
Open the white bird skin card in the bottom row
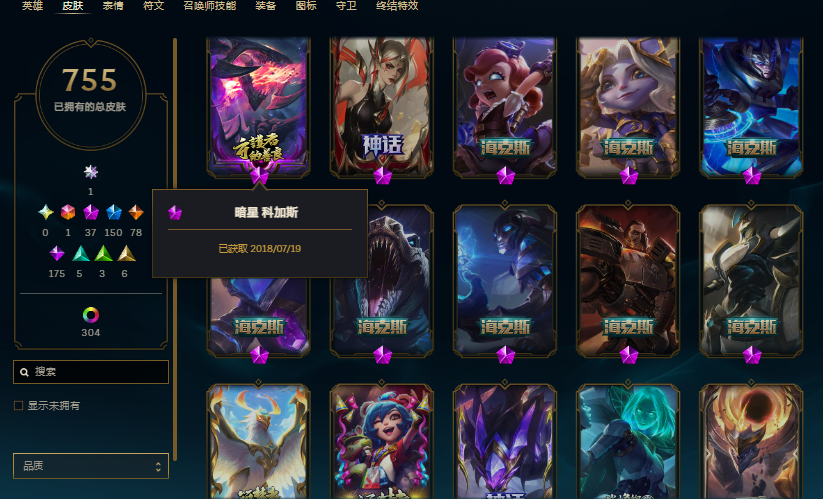pyautogui.click(x=258, y=442)
